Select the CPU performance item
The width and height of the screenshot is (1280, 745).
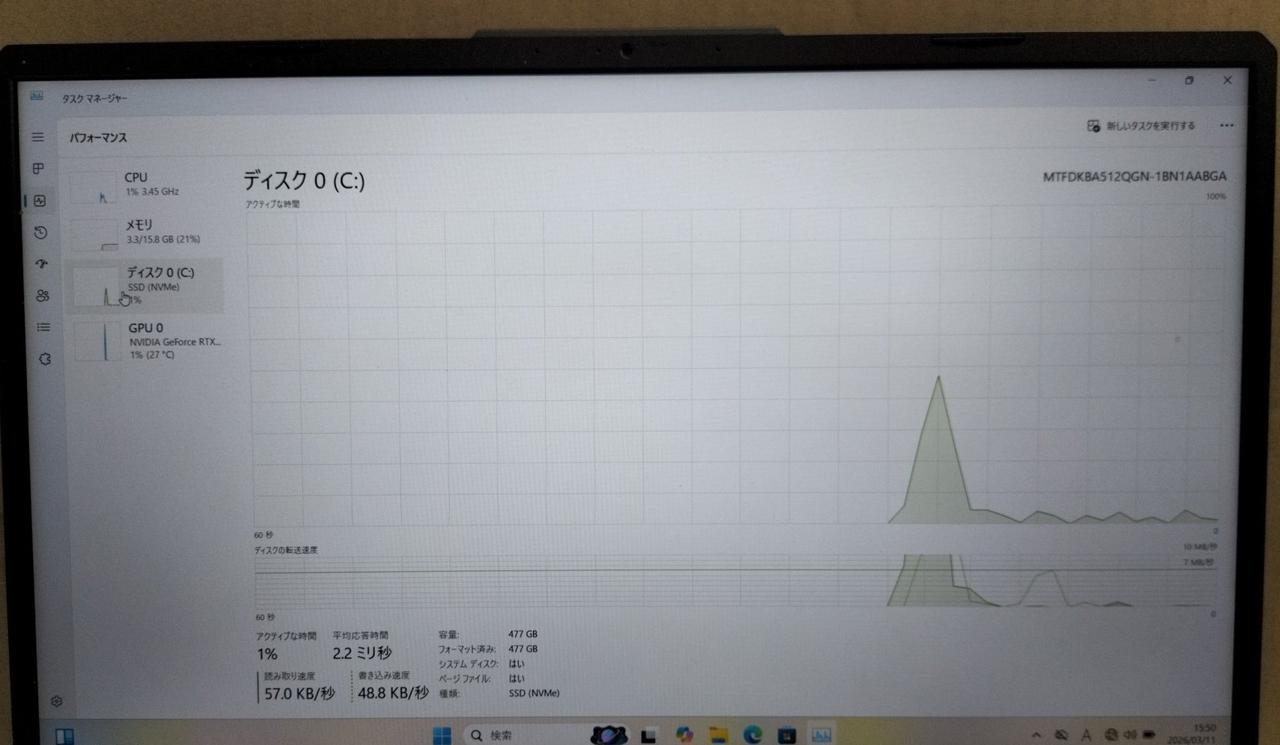(145, 184)
